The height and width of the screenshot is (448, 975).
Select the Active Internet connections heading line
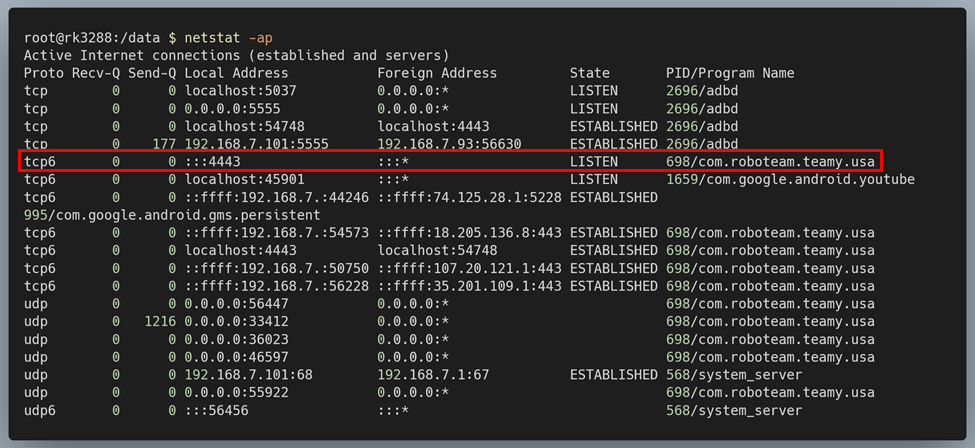(236, 55)
